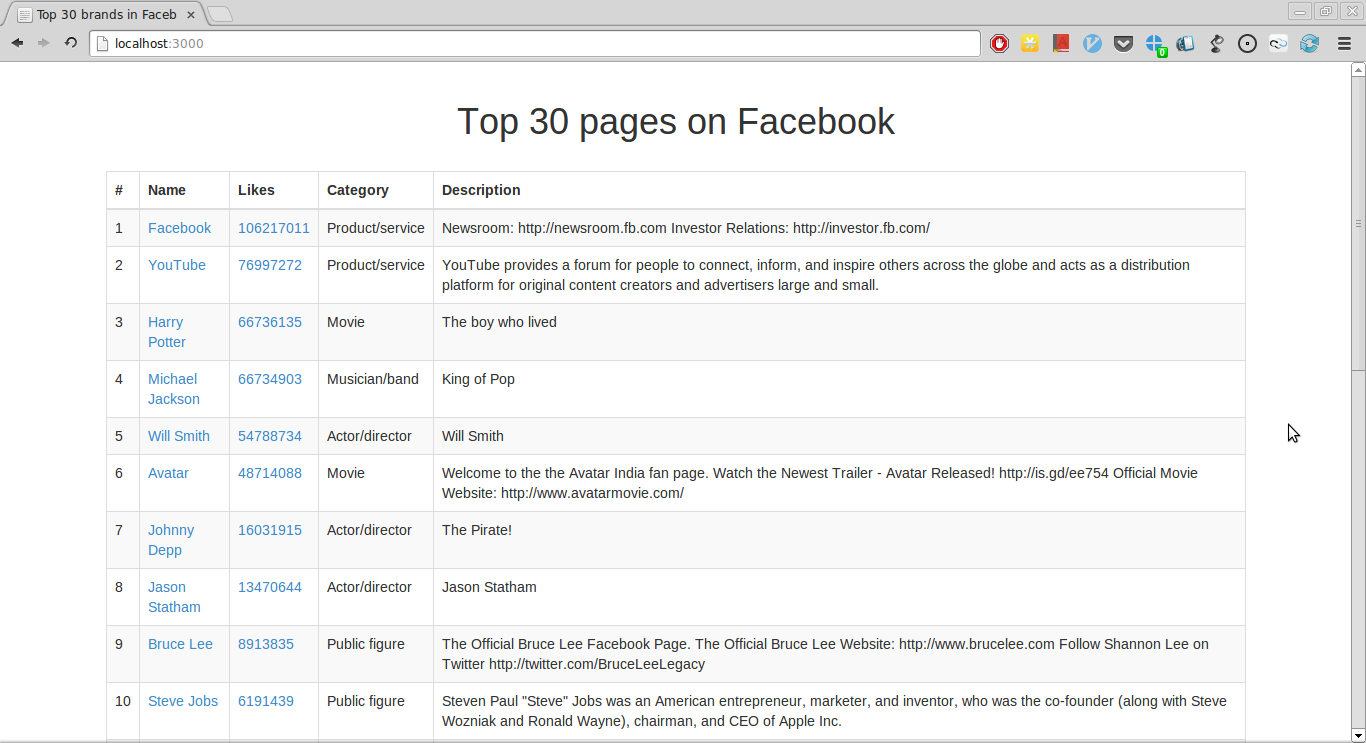Open the Avatar page link
The image size is (1366, 743).
(x=168, y=473)
